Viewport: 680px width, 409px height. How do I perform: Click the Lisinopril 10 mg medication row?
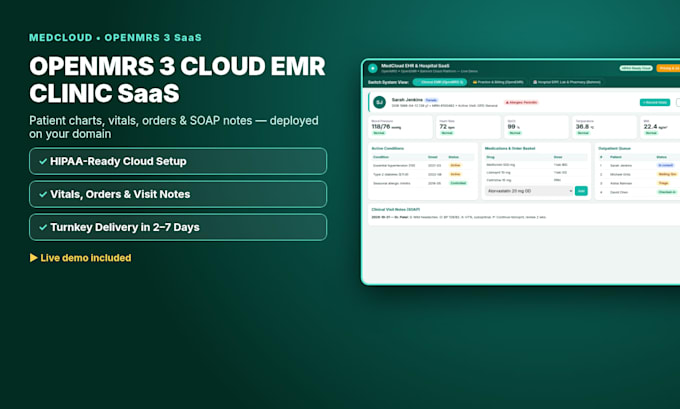(x=536, y=173)
